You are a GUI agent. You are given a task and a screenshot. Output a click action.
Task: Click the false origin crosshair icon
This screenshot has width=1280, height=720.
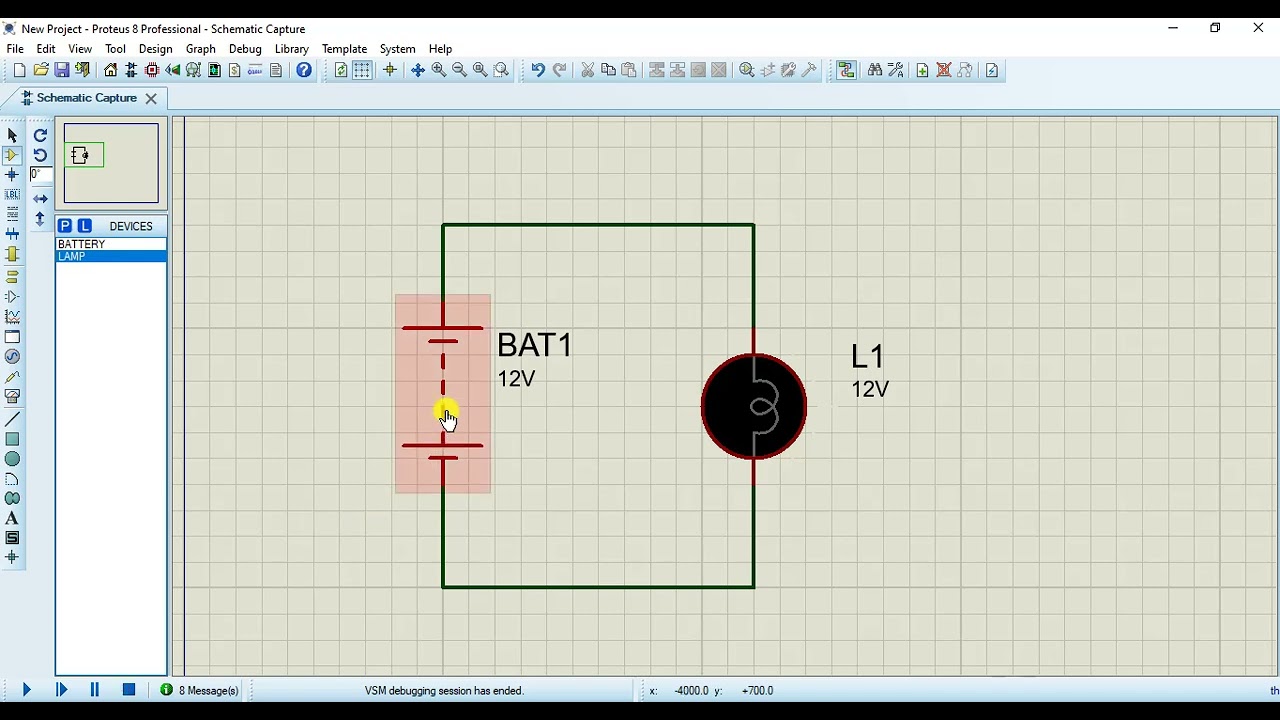pos(390,70)
